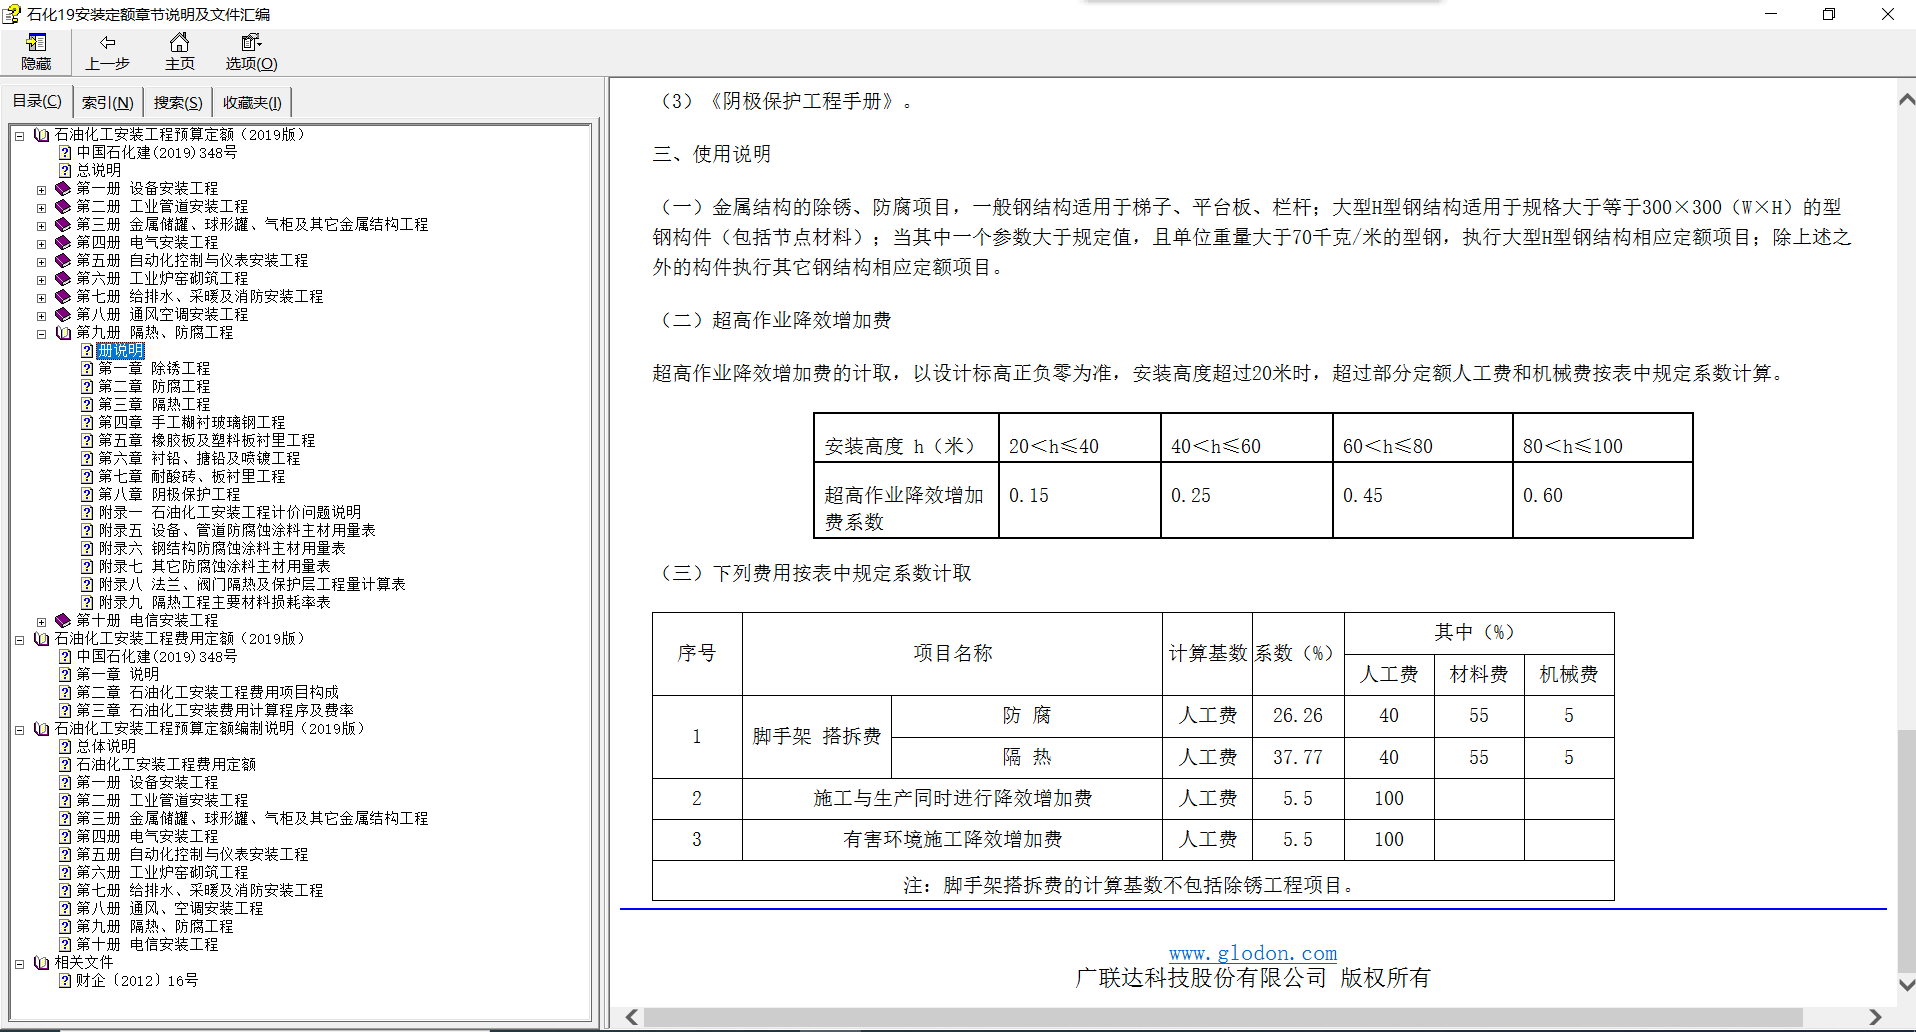Click the book icon of 第二册 工业管道安装工程
Viewport: 1916px width, 1032px height.
[x=64, y=206]
